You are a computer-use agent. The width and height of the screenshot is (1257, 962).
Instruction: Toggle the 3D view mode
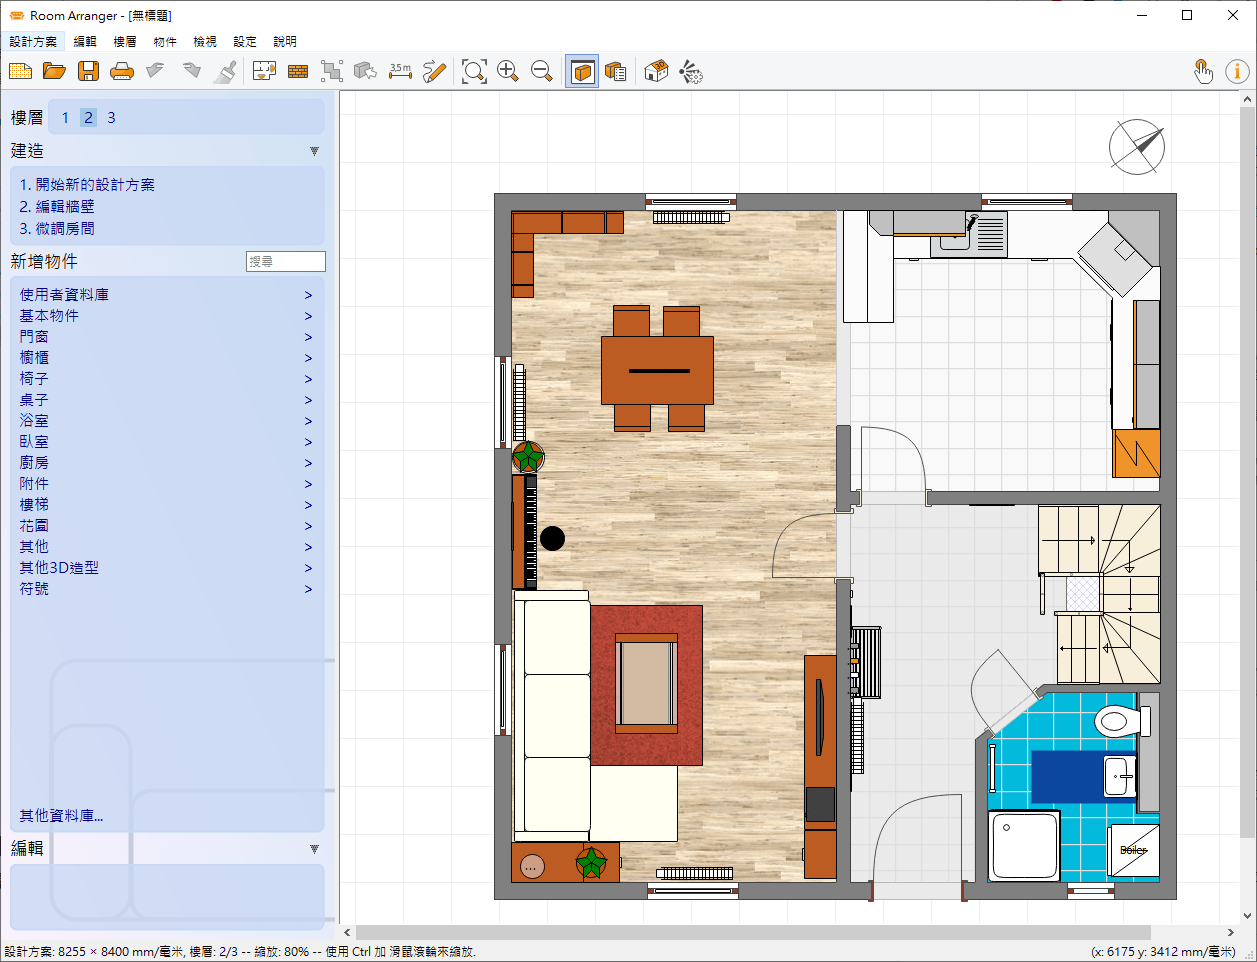coord(581,71)
